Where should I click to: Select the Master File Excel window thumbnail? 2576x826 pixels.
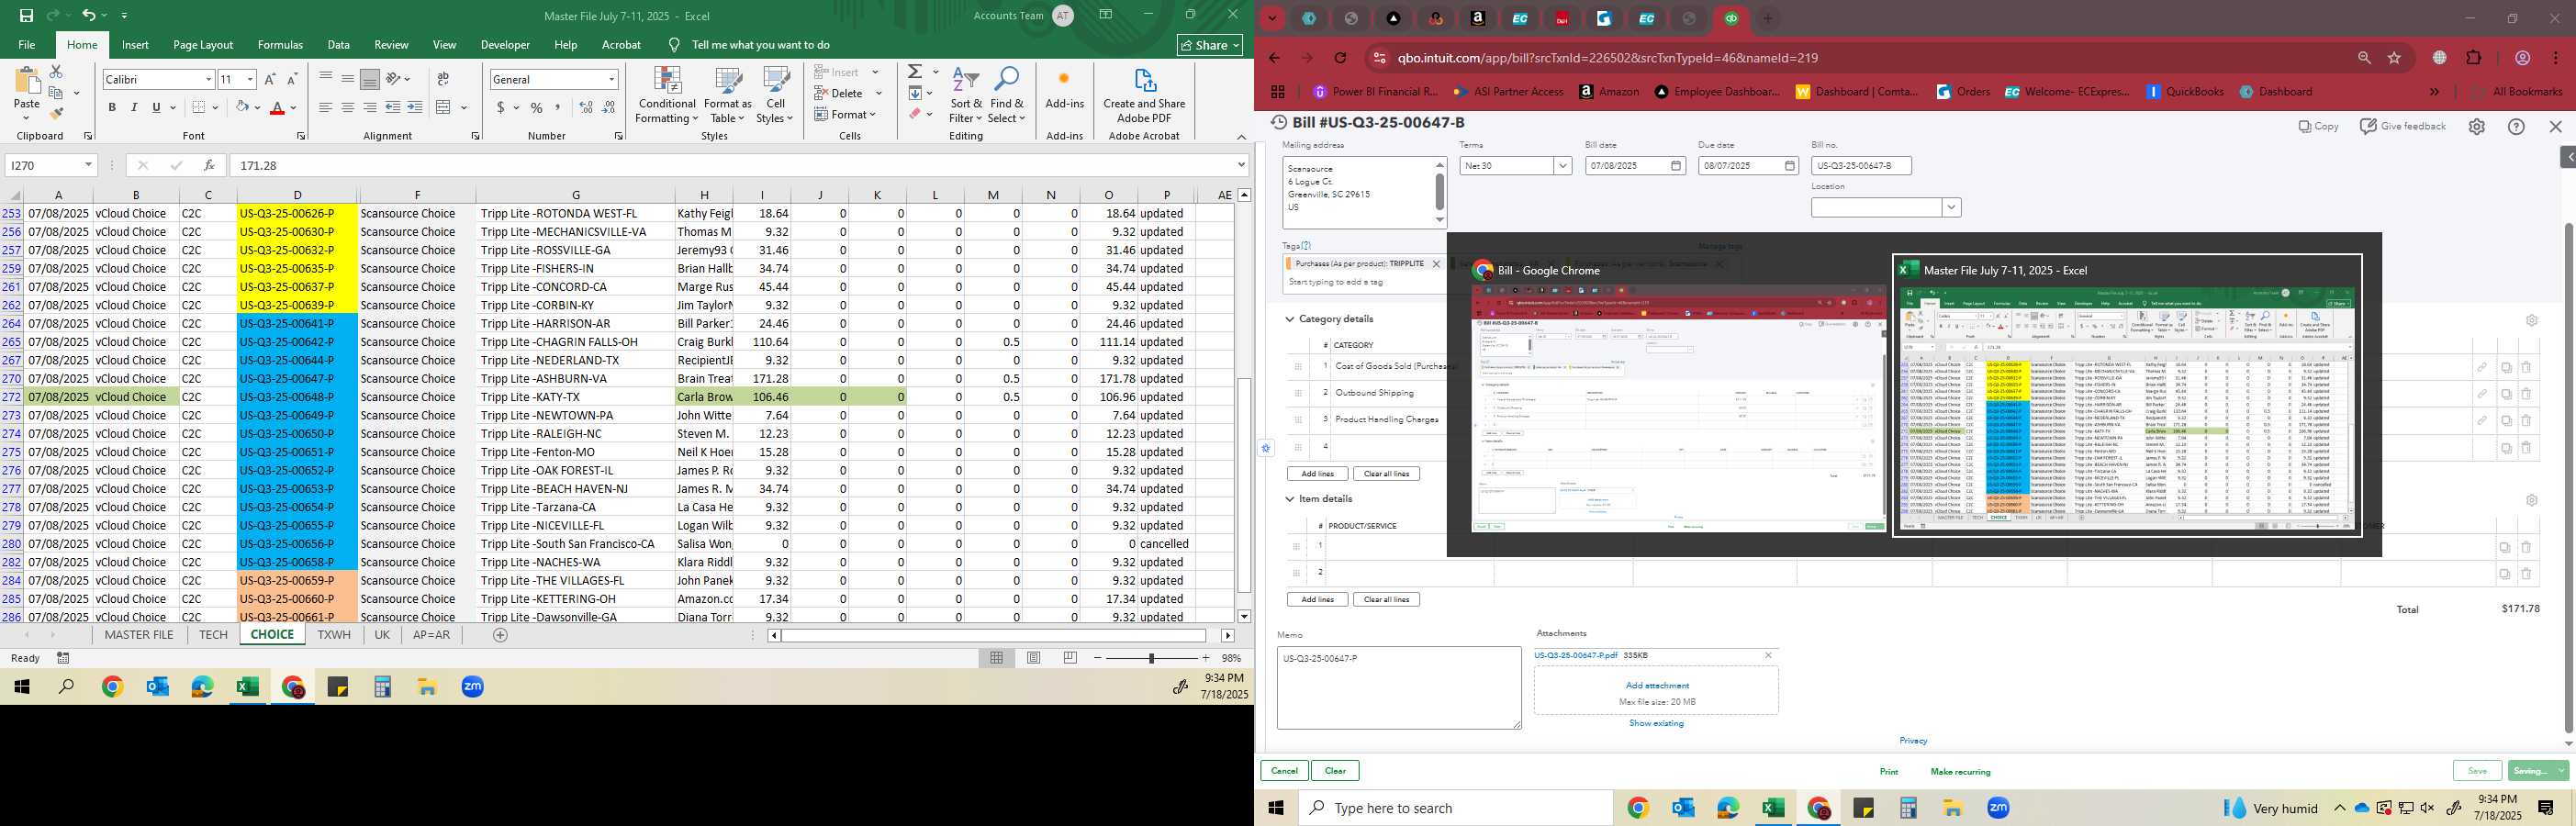[x=2127, y=395]
